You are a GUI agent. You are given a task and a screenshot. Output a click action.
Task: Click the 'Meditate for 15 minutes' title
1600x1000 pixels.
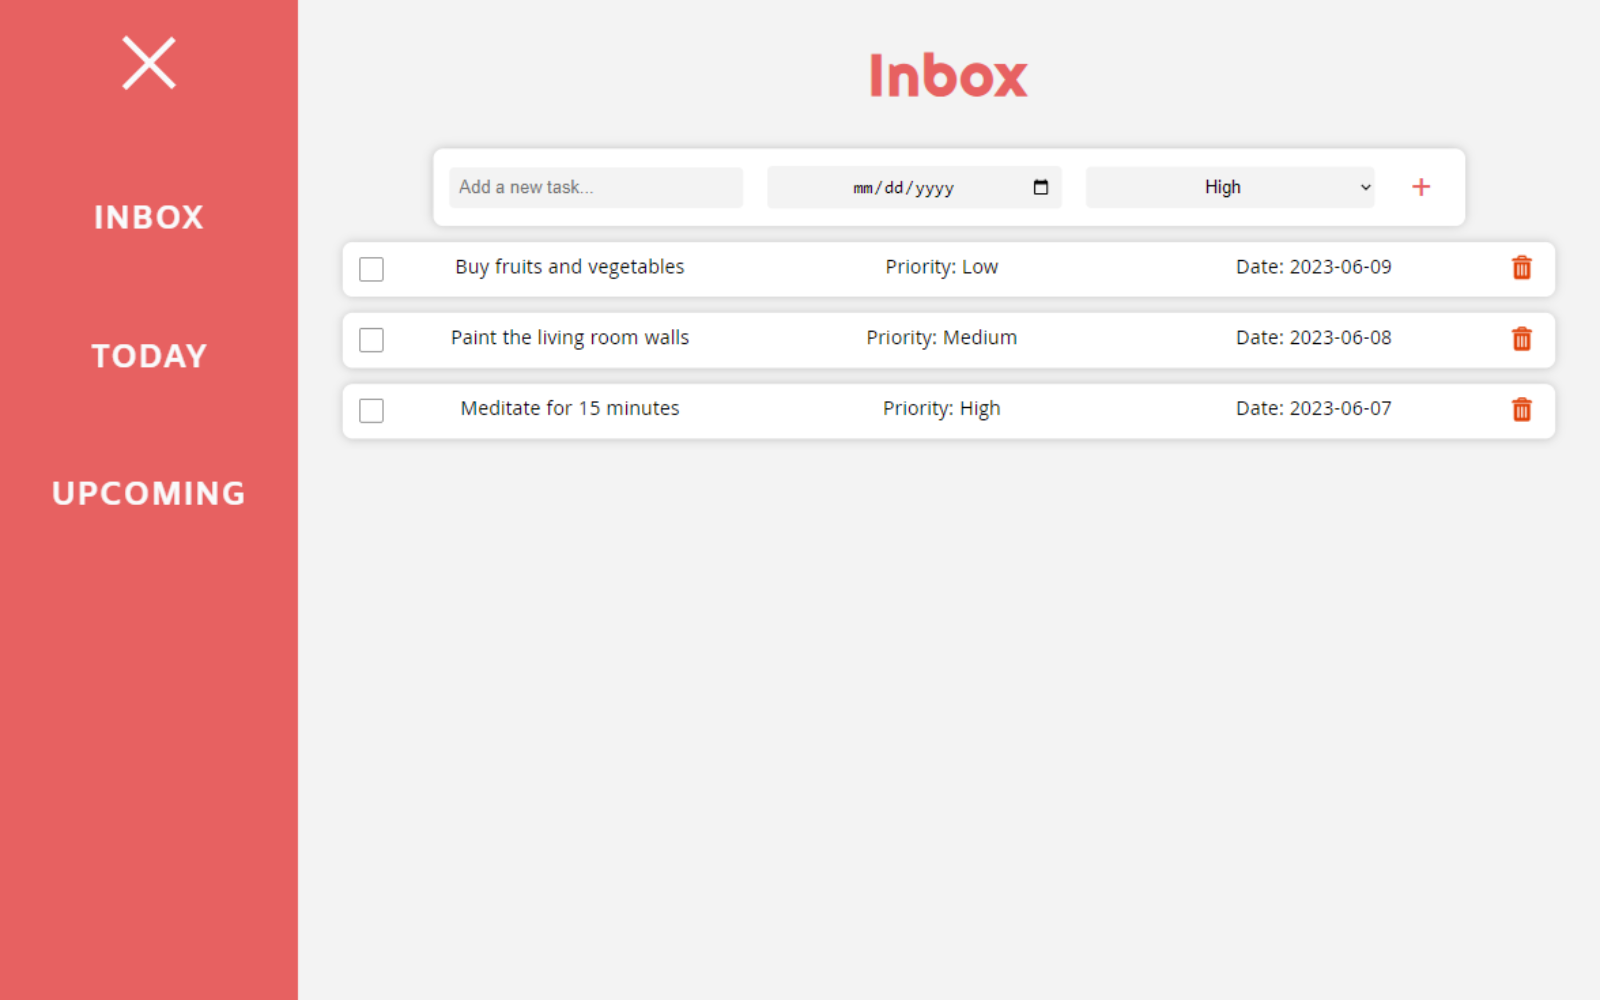click(570, 408)
